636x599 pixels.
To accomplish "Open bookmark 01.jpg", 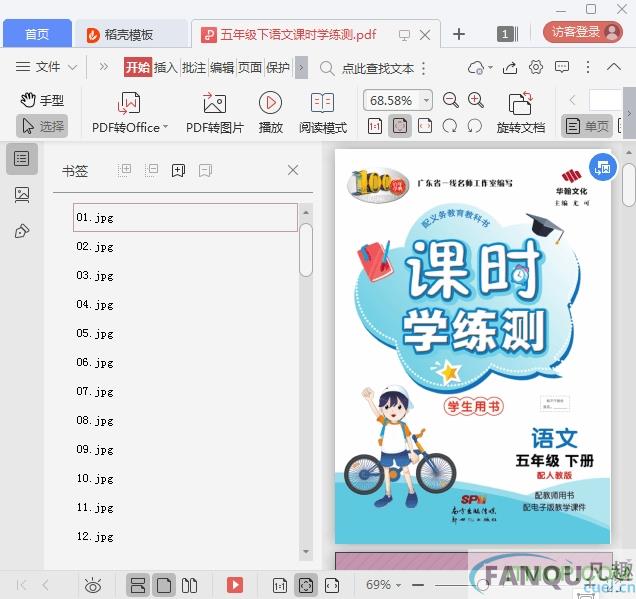I will pos(185,217).
